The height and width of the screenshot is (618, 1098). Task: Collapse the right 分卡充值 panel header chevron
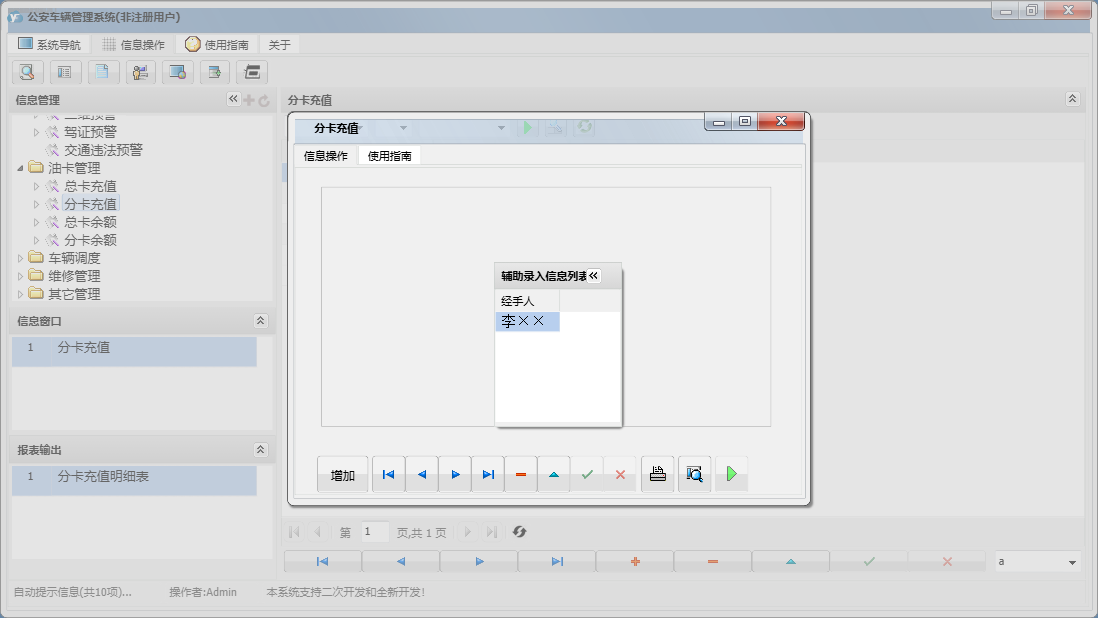(1073, 99)
